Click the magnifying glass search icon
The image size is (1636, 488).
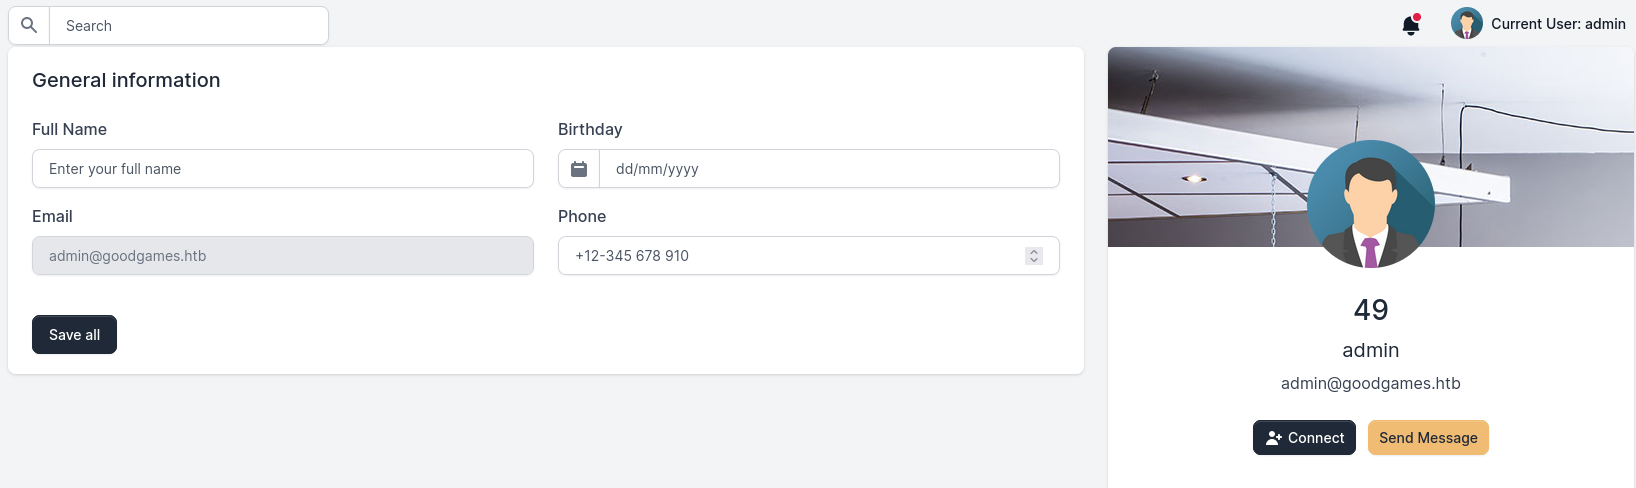coord(29,25)
